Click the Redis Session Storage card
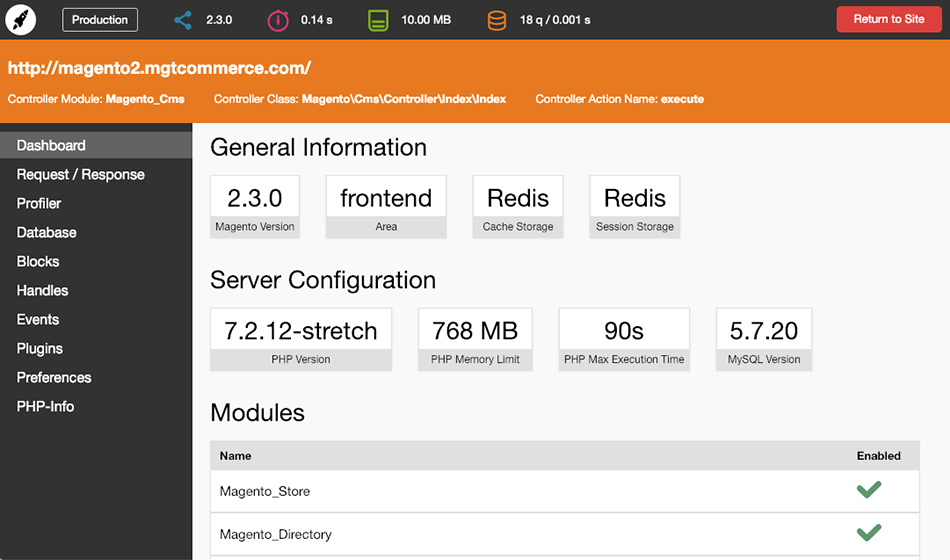Screen dimensions: 950x560 [635, 207]
